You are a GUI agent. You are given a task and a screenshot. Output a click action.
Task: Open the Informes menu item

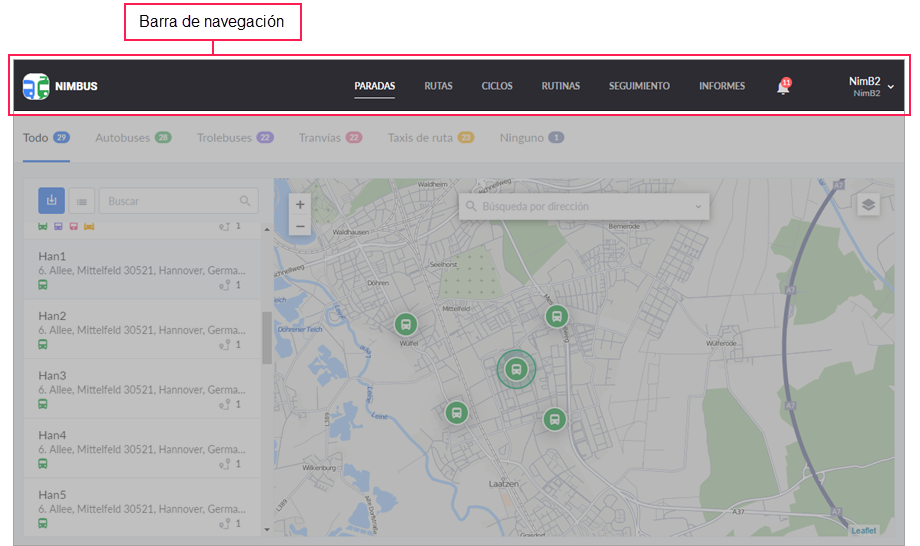point(721,86)
